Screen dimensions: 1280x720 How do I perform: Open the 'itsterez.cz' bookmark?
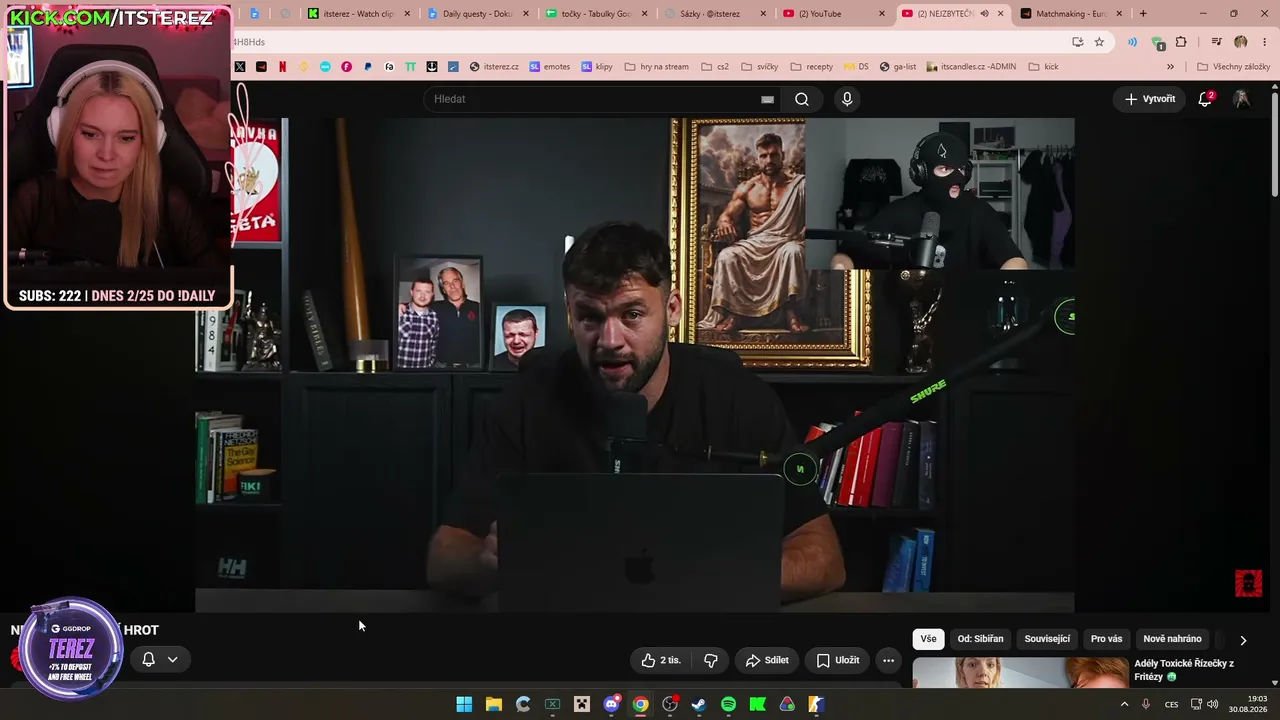[494, 67]
